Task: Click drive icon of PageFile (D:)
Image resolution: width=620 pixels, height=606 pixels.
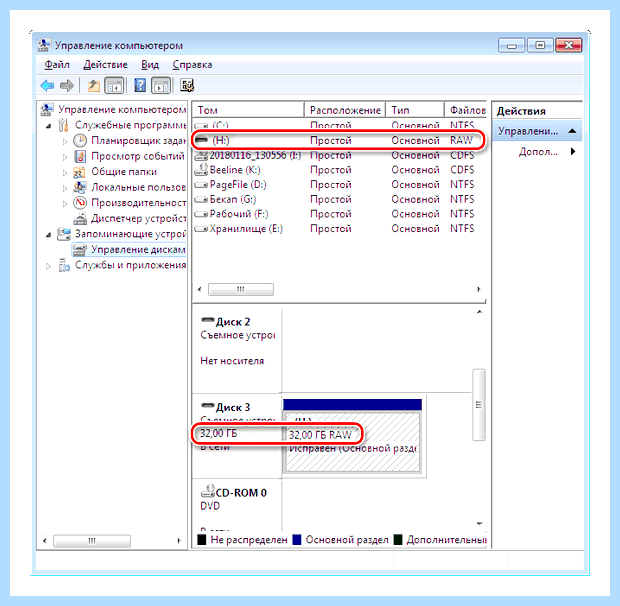Action: (x=201, y=185)
